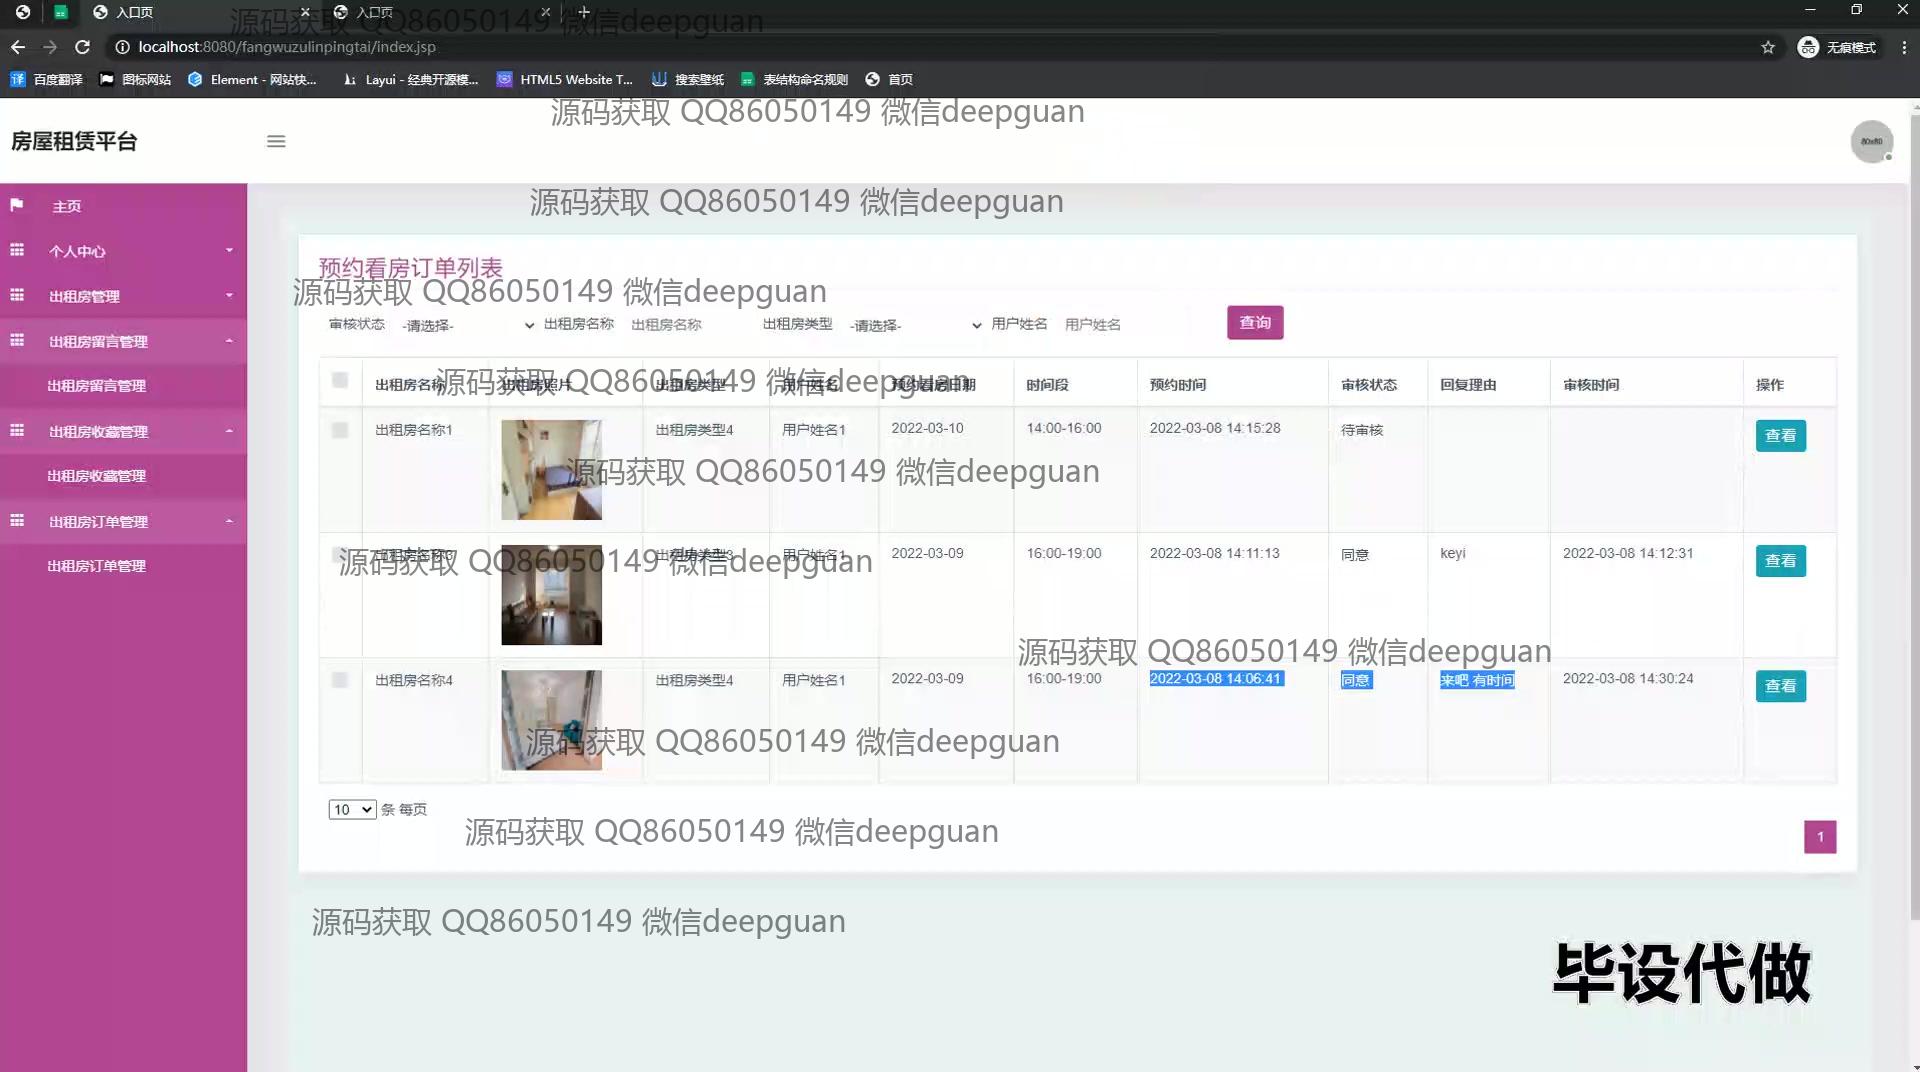
Task: Open the 出租房类型 filter dropdown
Action: 915,325
